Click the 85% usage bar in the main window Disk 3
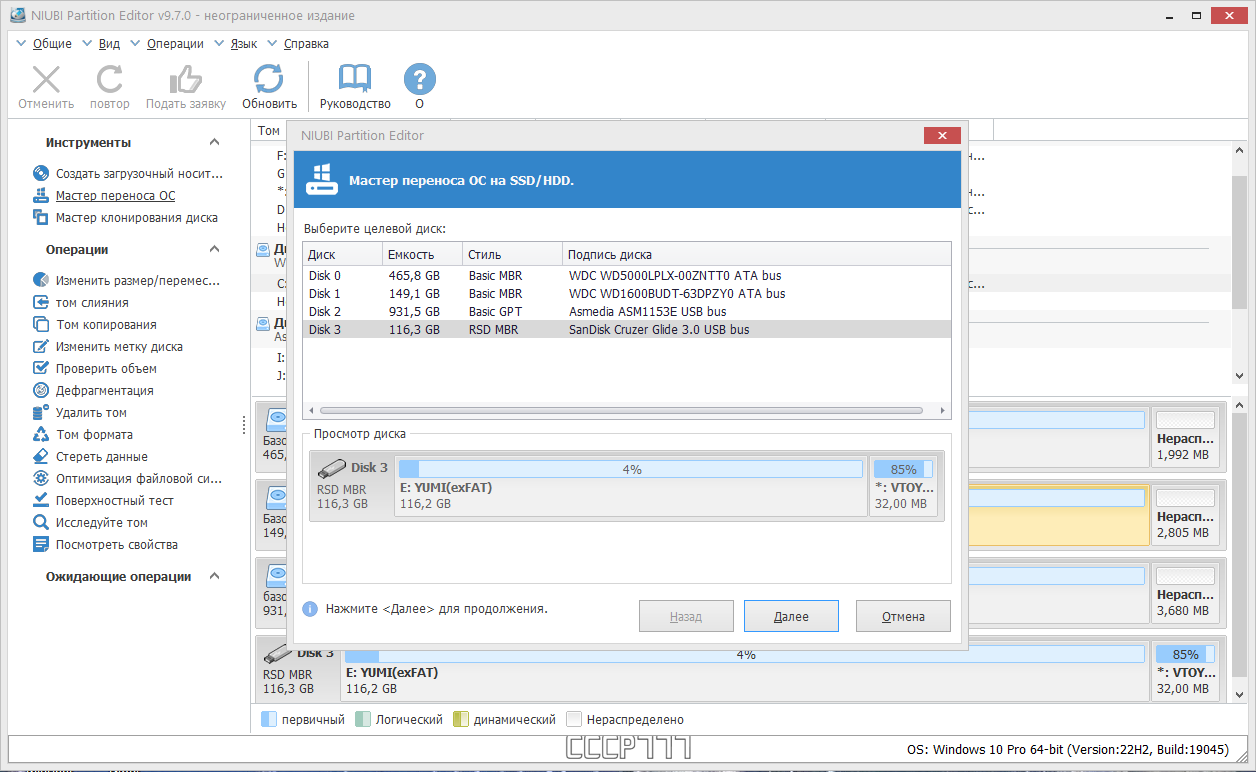 [1185, 654]
